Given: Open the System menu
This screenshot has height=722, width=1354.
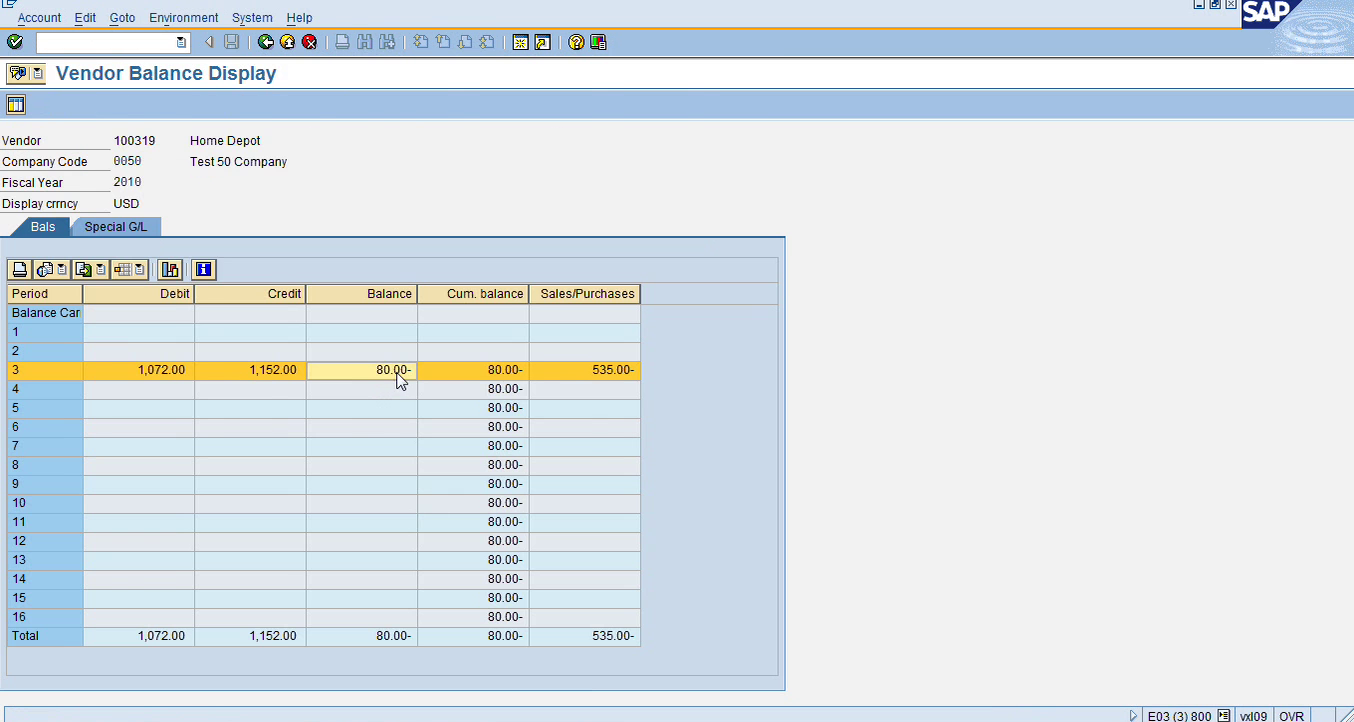Looking at the screenshot, I should 252,18.
